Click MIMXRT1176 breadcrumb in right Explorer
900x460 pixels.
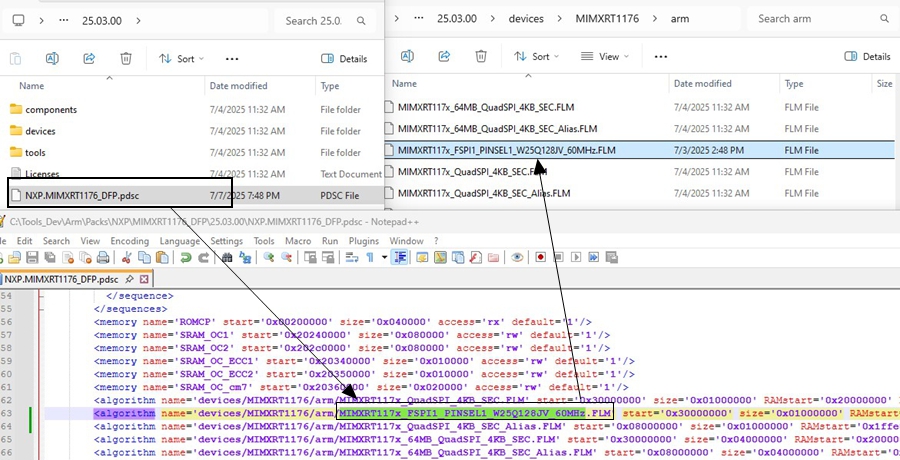coord(607,18)
